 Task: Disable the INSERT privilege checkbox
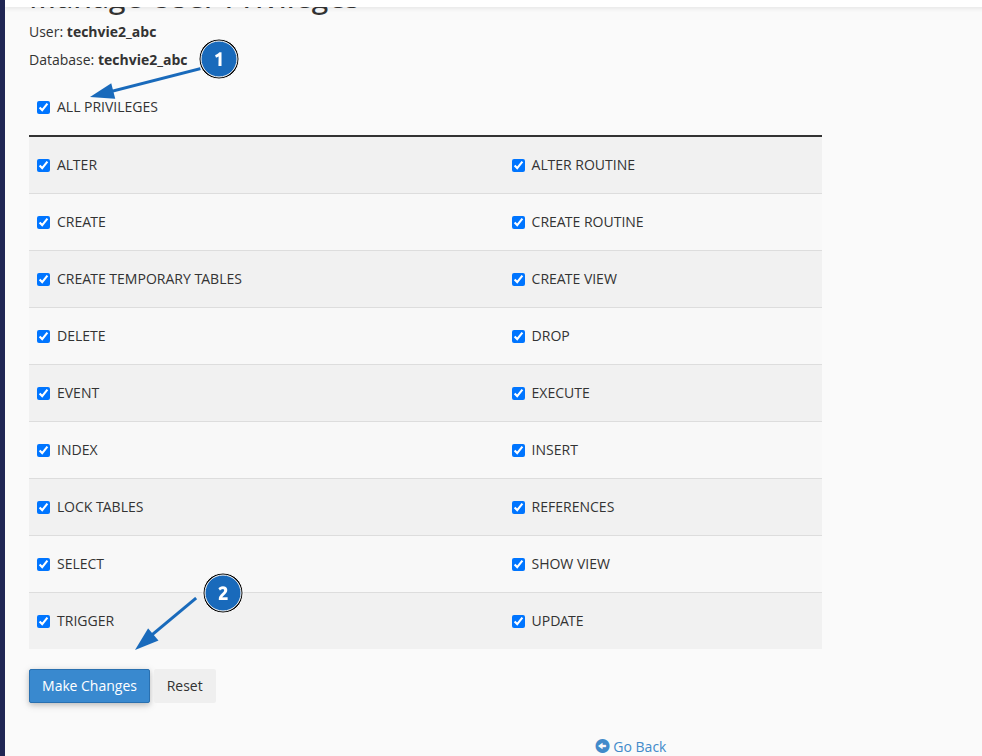click(518, 451)
